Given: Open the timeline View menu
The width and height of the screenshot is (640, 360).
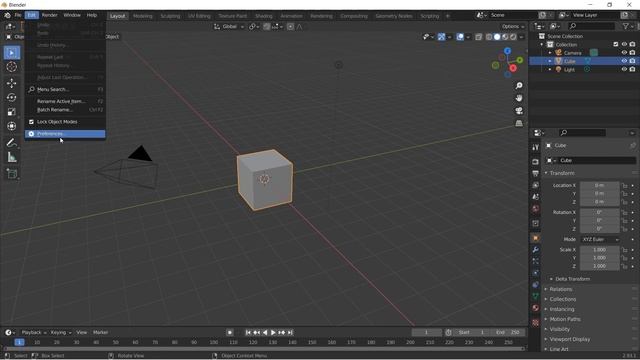Looking at the screenshot, I should pos(82,333).
